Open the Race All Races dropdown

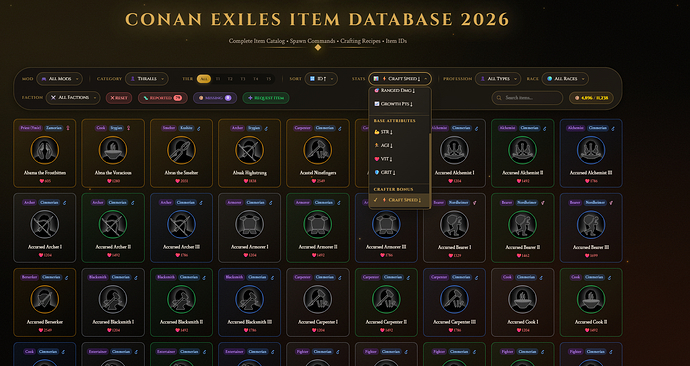tap(565, 79)
